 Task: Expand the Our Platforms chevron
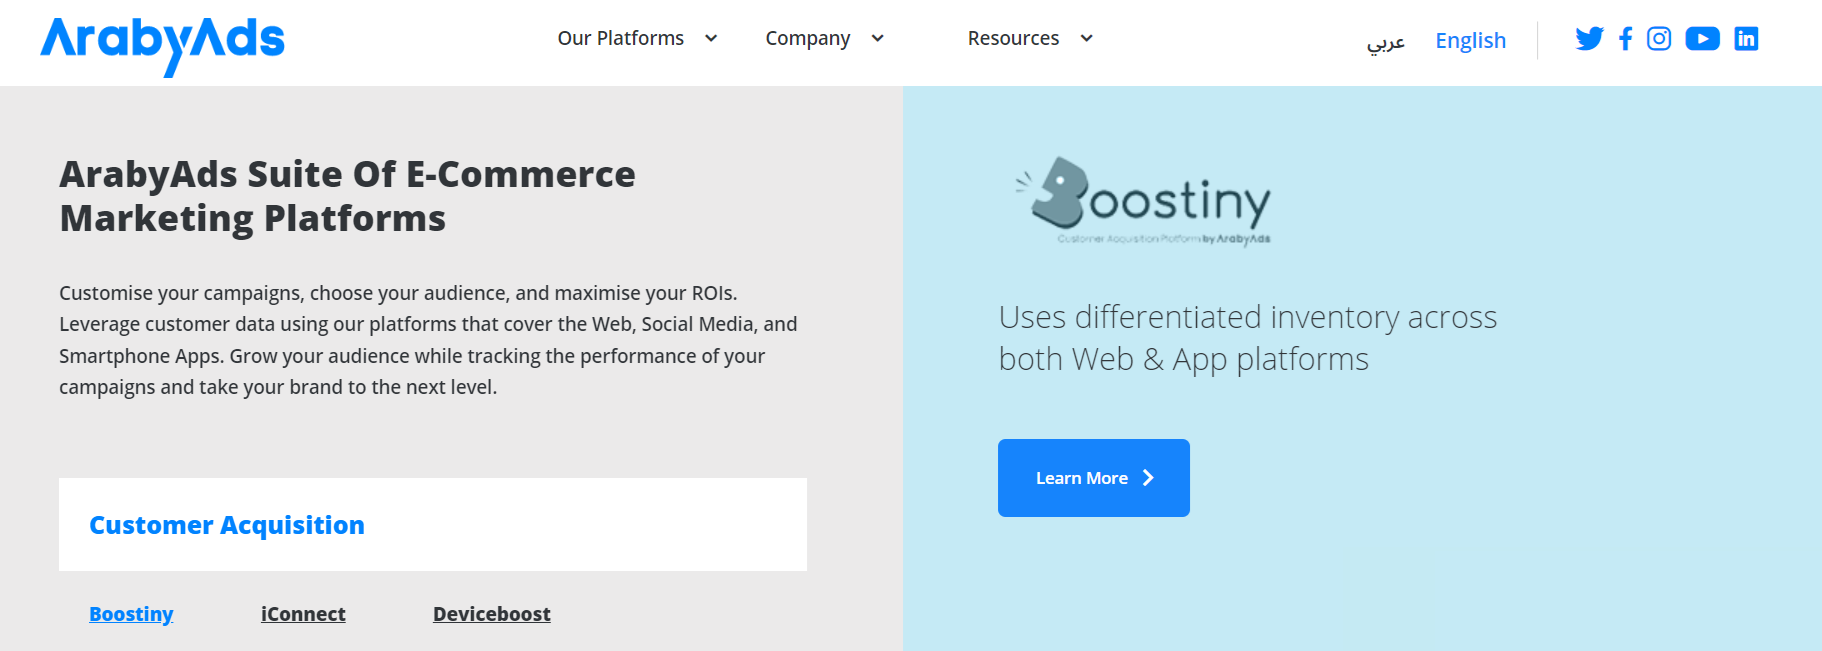point(711,39)
